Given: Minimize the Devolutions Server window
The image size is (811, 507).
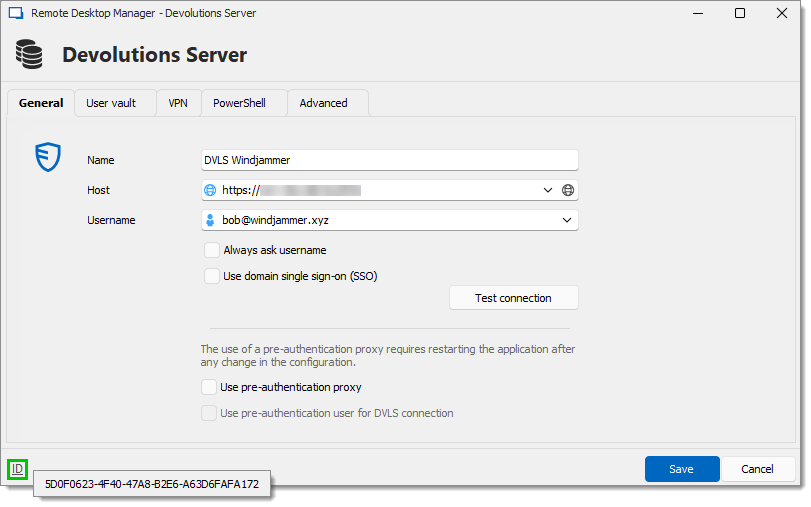Looking at the screenshot, I should pos(698,13).
